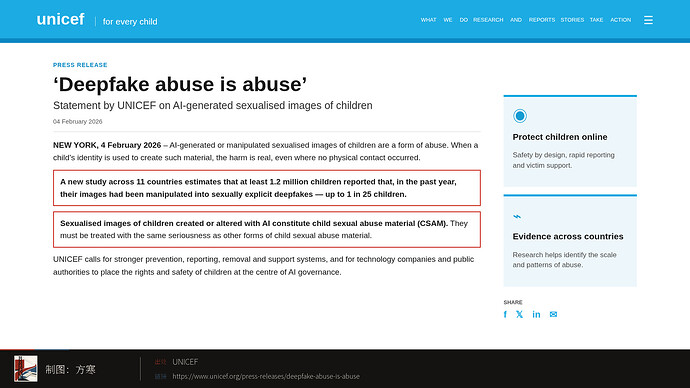690x388 pixels.
Task: Click the Evidence across countries icon
Action: coord(517,216)
